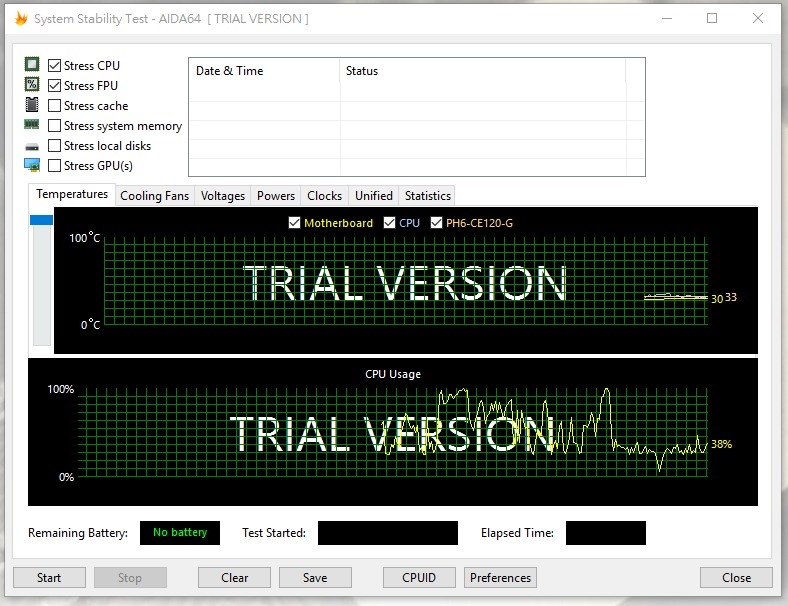Viewport: 788px width, 606px height.
Task: Click the AIDA64 flame icon in title bar
Action: (21, 19)
